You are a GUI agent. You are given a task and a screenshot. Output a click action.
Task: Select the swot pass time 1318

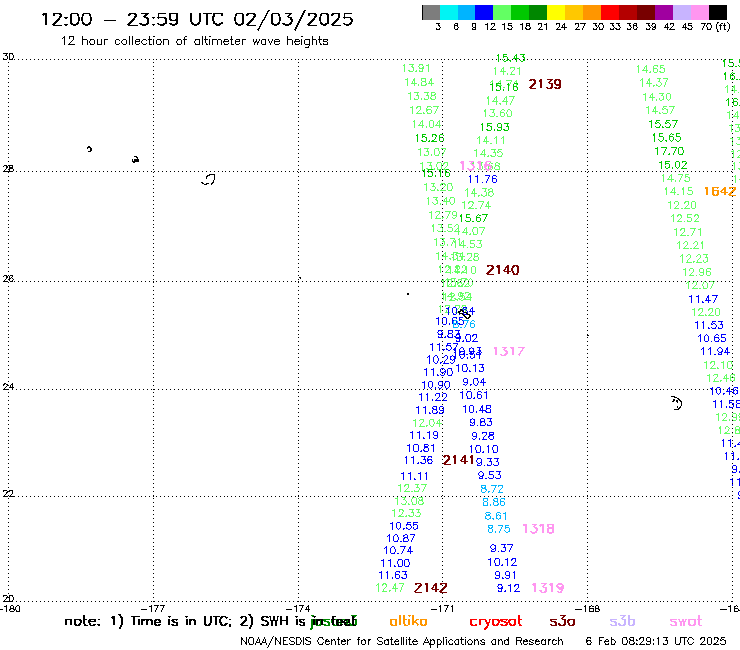538,529
